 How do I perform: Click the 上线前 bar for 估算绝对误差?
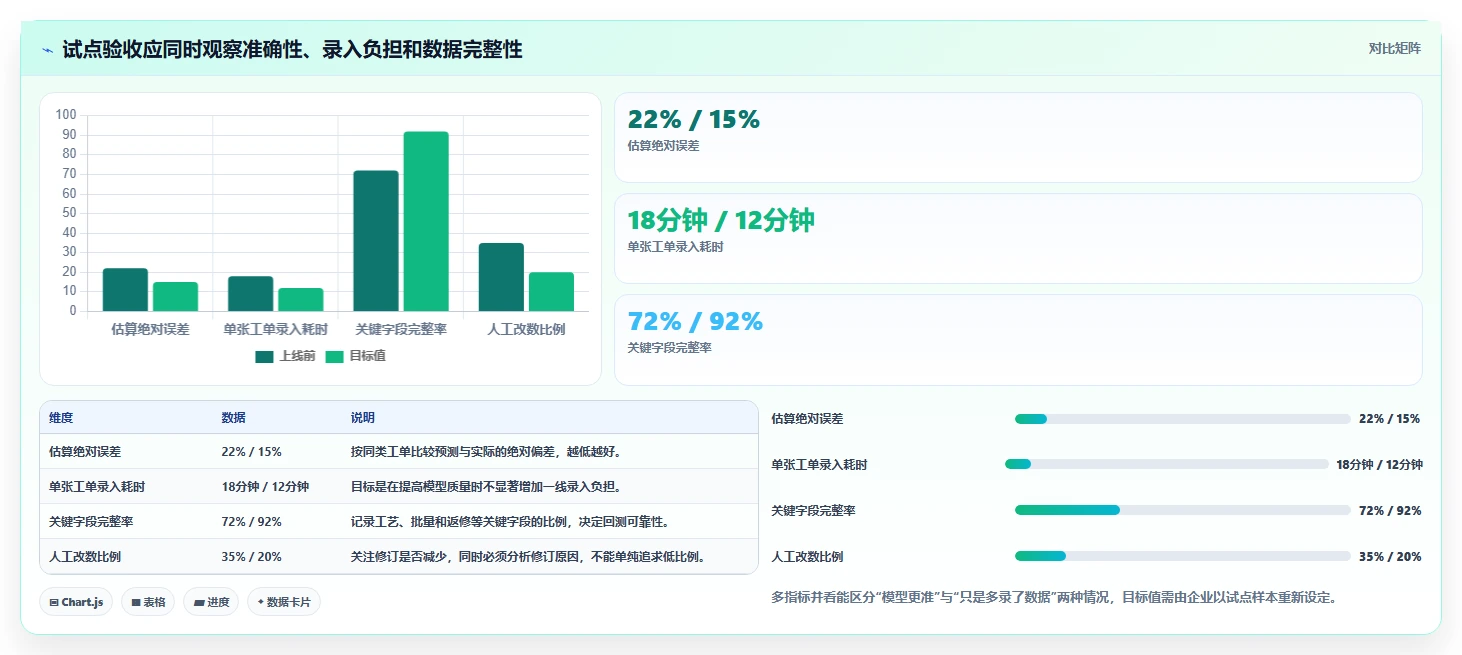point(125,290)
